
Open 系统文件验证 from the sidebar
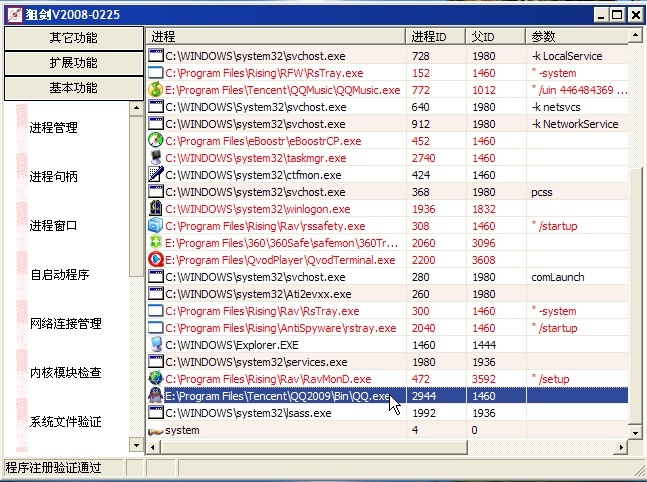(66, 422)
